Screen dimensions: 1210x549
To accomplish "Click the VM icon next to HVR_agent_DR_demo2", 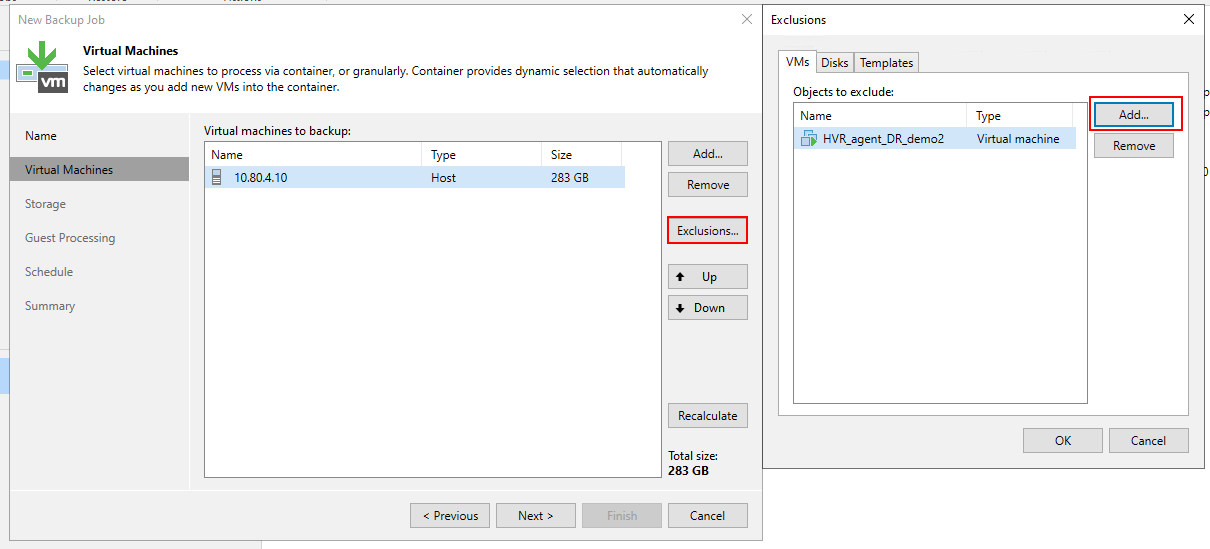I will (x=808, y=139).
